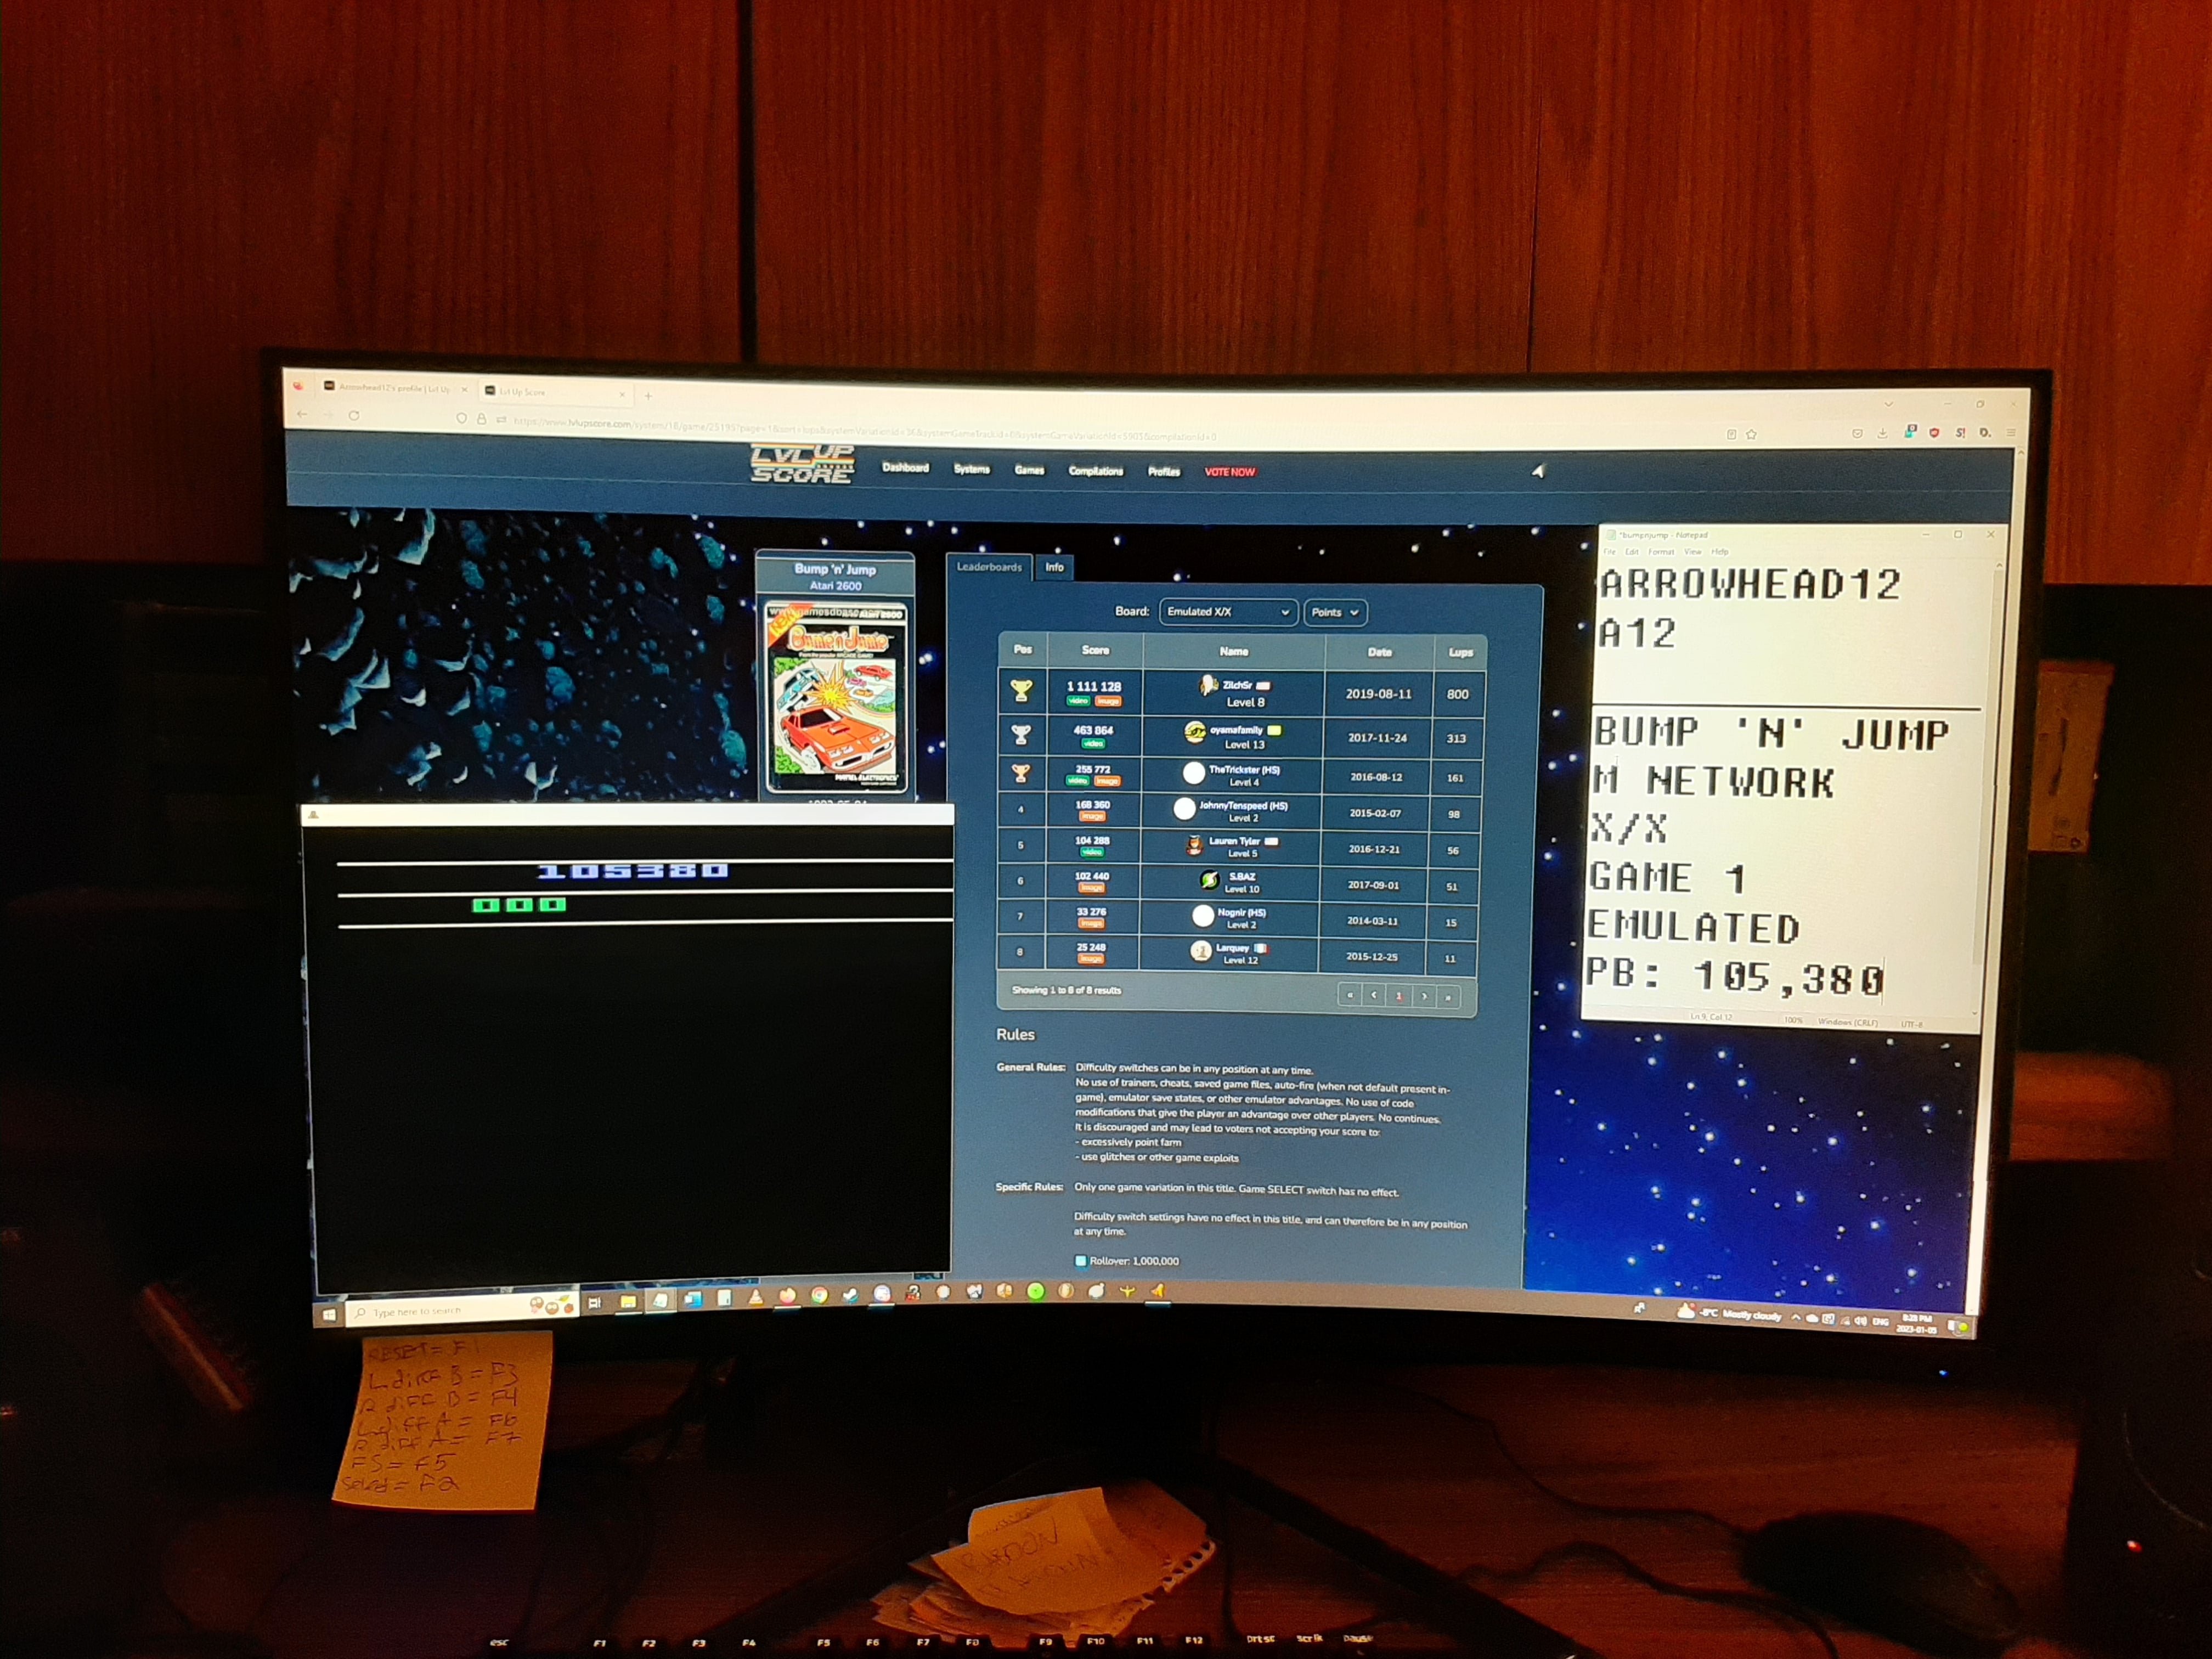Screen dimensions: 2212x1659
Task: Click the VOTE NOW link
Action: [1229, 472]
